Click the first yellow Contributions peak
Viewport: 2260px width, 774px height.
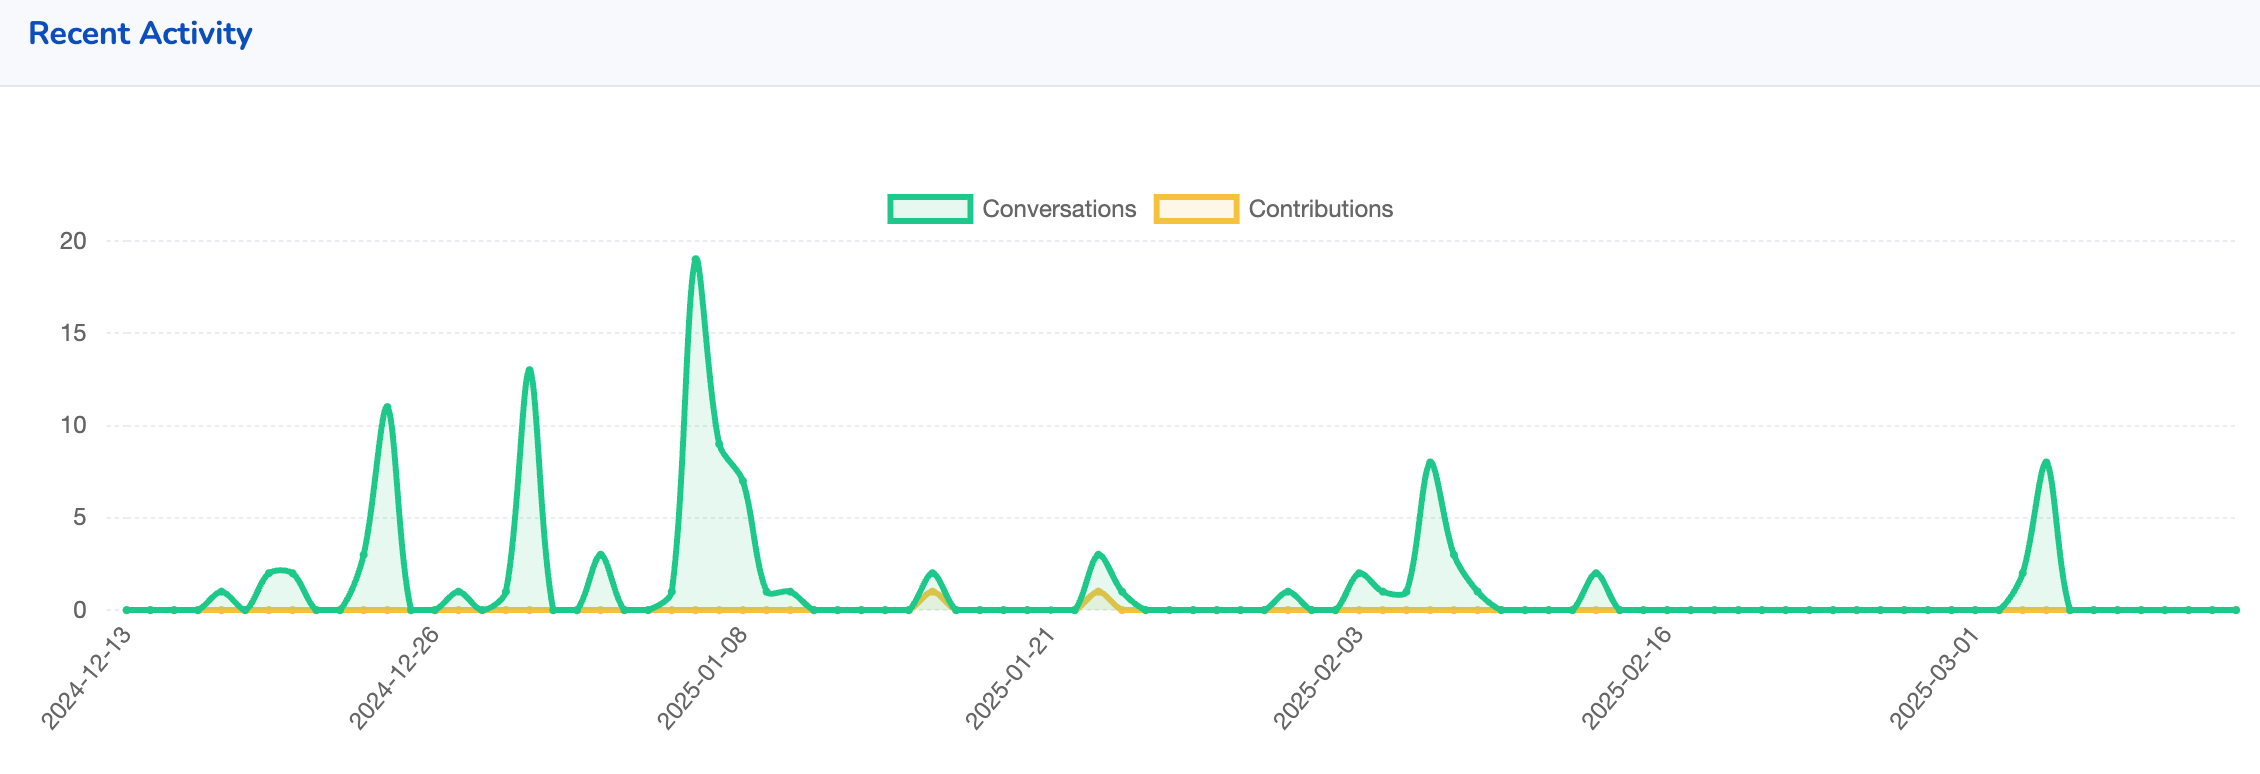932,592
